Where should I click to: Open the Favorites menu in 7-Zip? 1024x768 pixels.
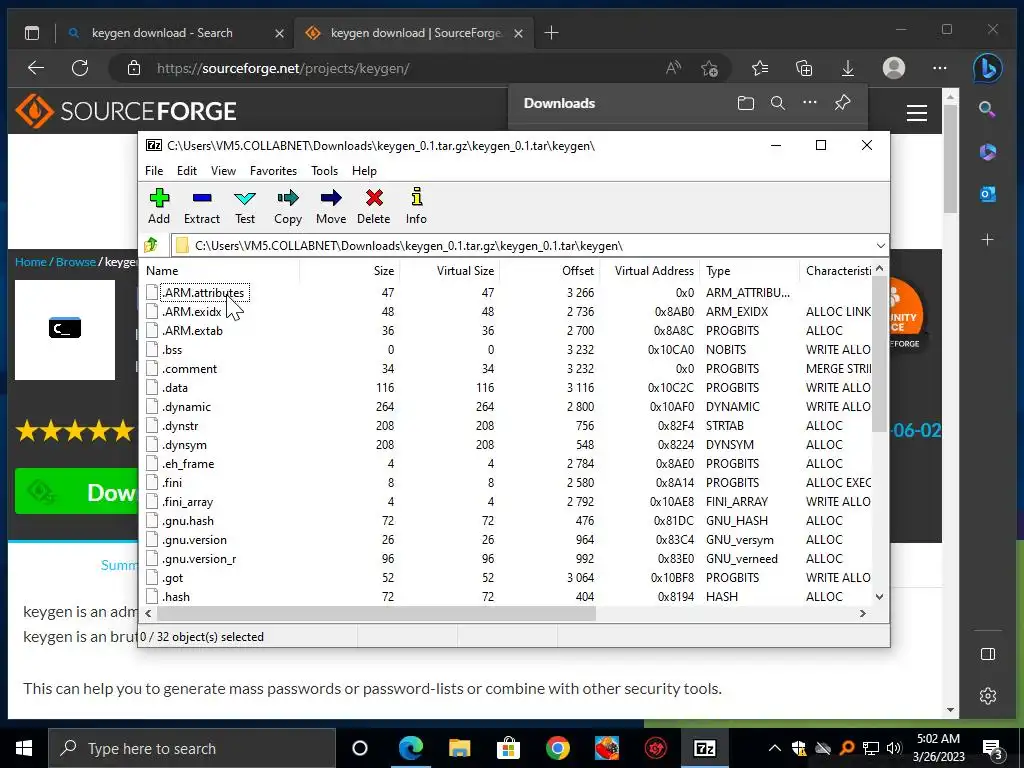273,170
